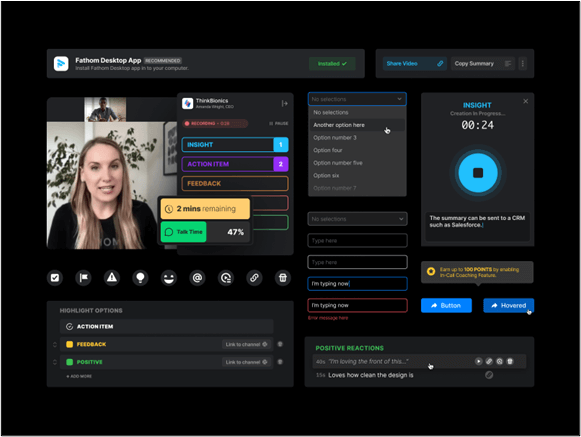Viewport: 581px width, 437px height.
Task: Click the INSIGHT highlight button
Action: coord(235,145)
